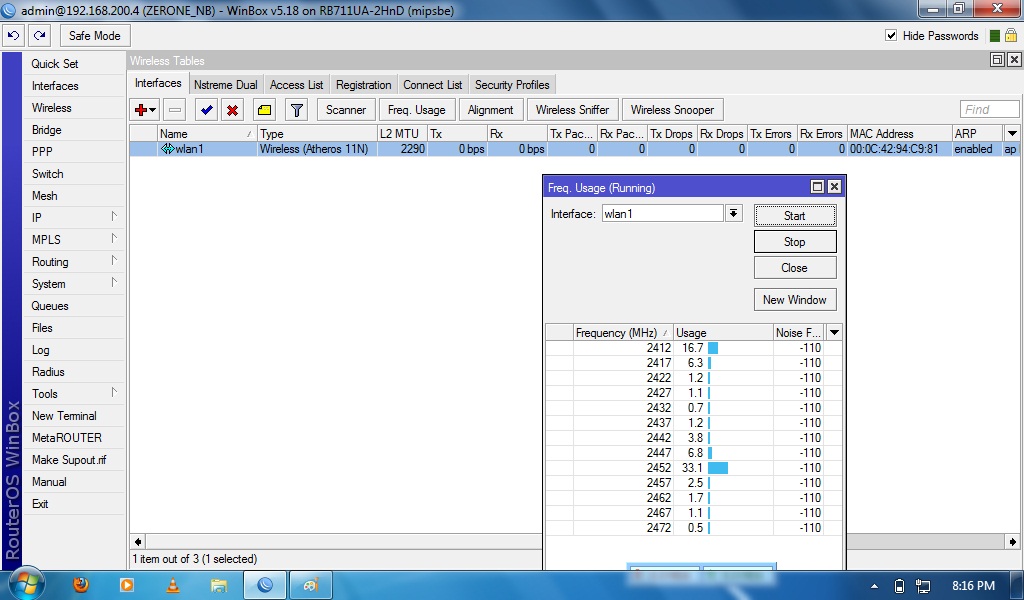Screen dimensions: 1024x600
Task: Click the battery icon in system tray
Action: [899, 586]
